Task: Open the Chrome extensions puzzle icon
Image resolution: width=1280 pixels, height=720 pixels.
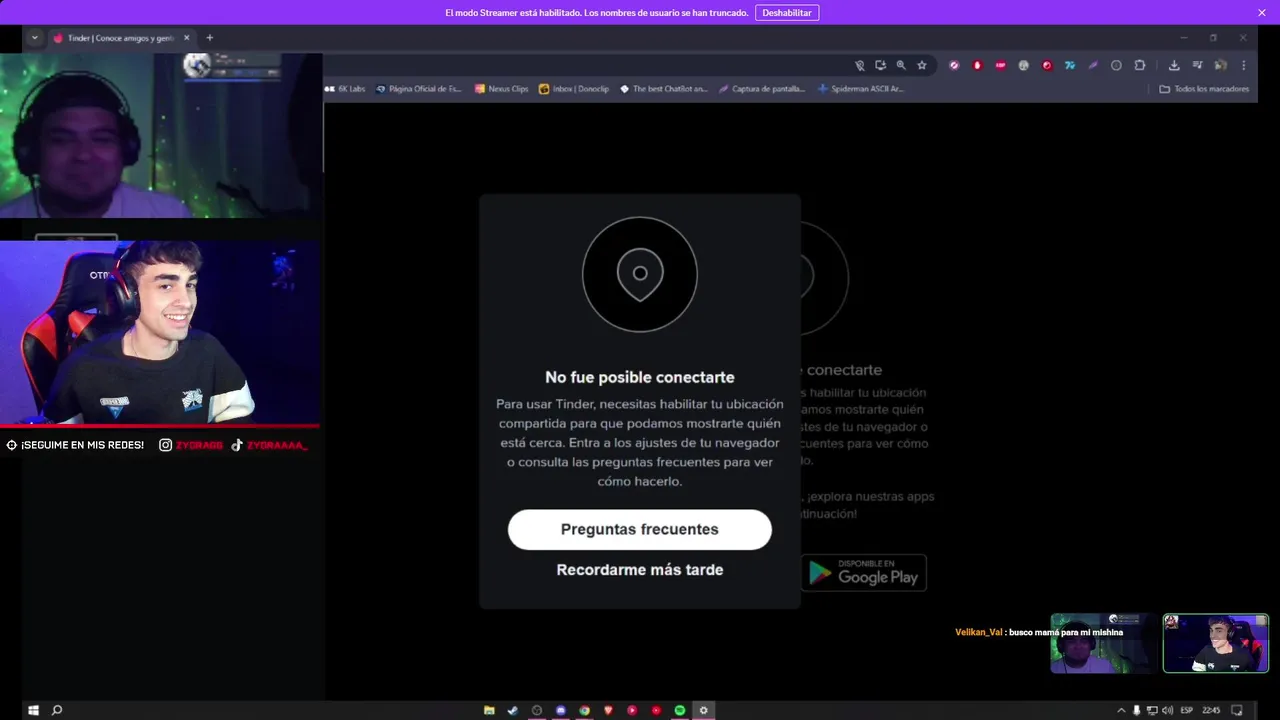Action: tap(1140, 65)
